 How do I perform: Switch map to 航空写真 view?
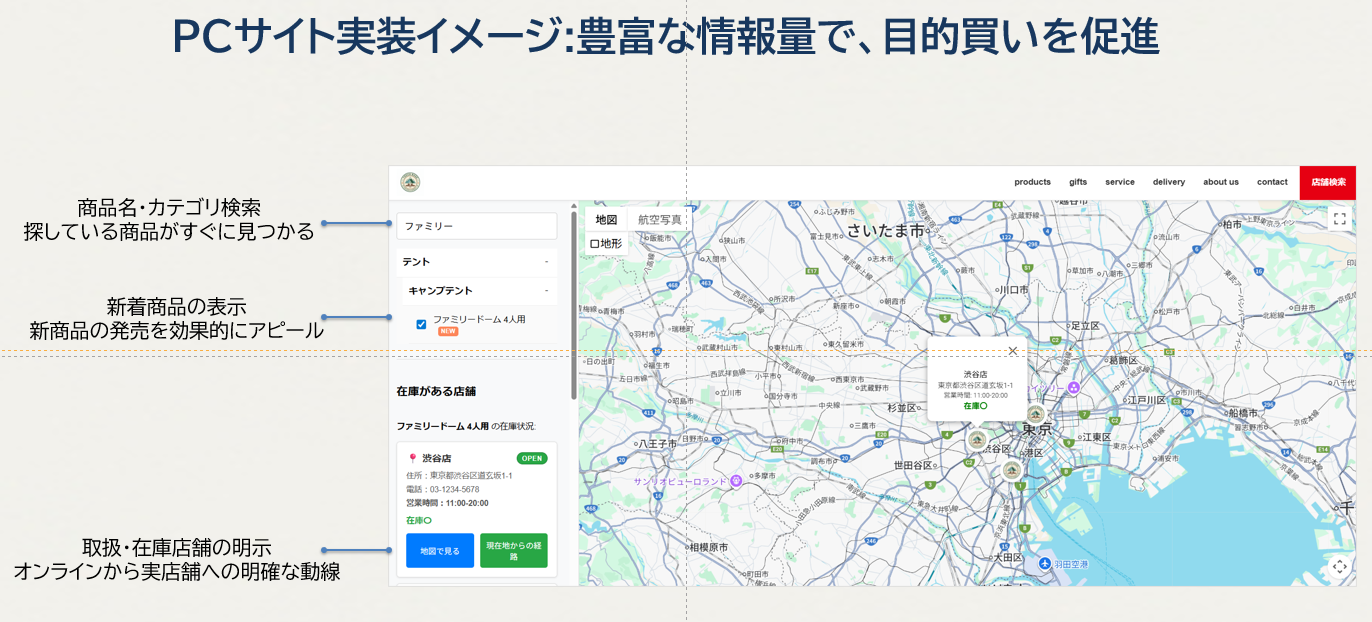click(x=659, y=220)
